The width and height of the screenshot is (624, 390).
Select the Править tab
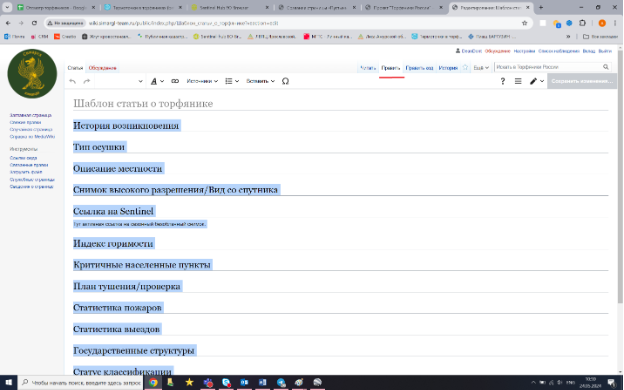391,68
